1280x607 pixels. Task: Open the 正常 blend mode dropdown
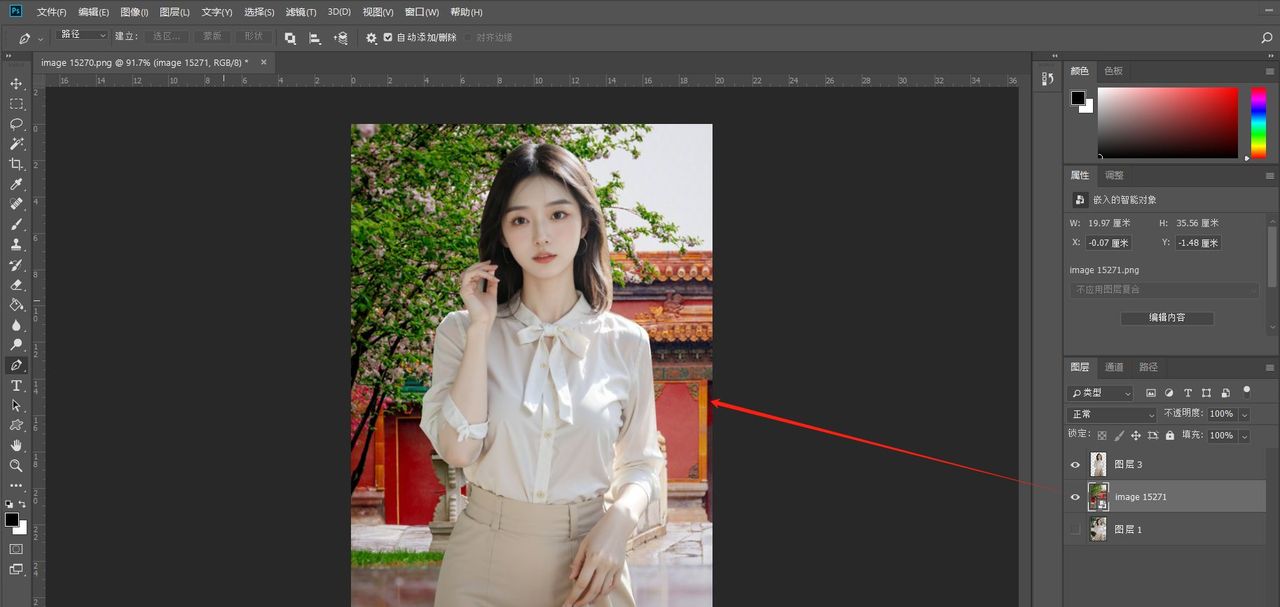1111,414
